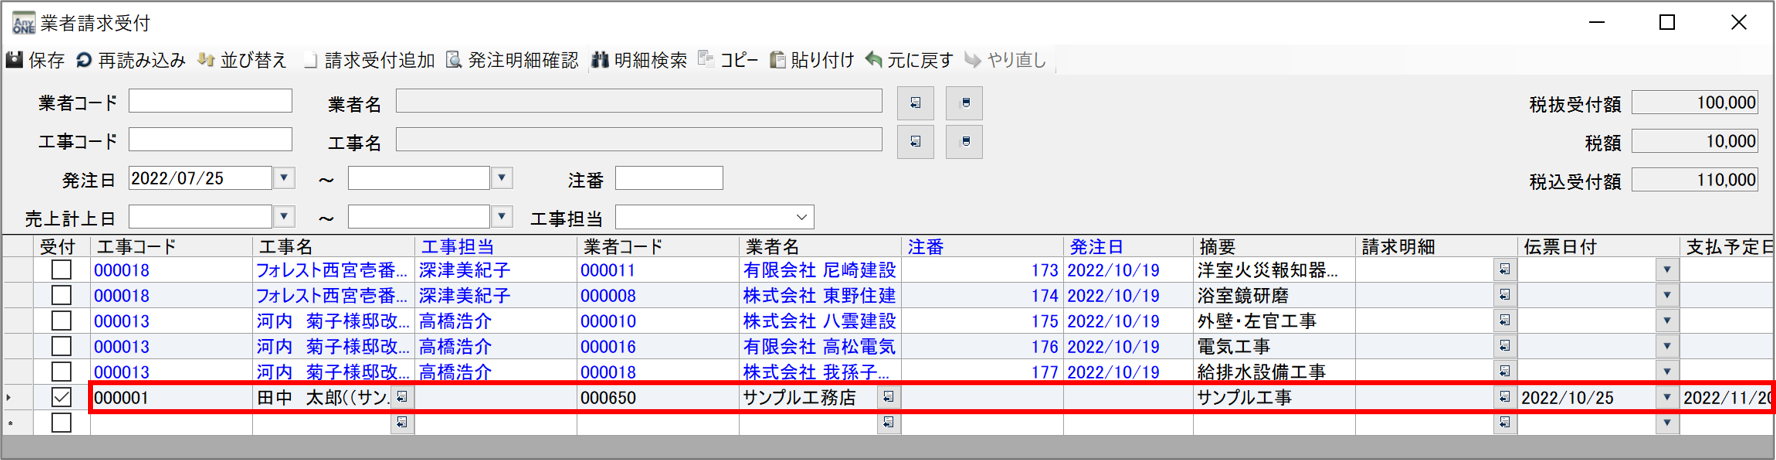Viewport: 1776px width, 460px height.
Task: Tick the 受付 checkbox for 電気工事 row
Action: [x=61, y=346]
